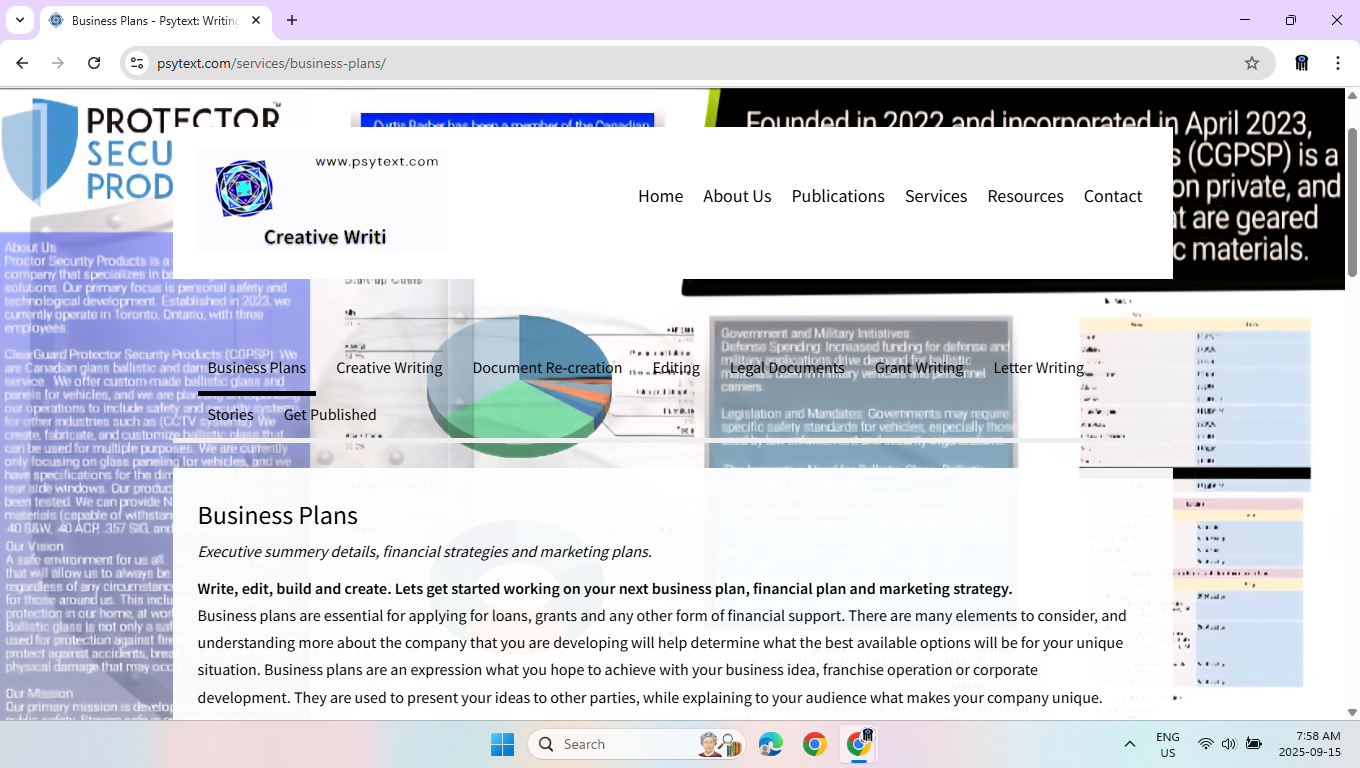Open the battery status icon
The width and height of the screenshot is (1360, 768).
point(1254,744)
